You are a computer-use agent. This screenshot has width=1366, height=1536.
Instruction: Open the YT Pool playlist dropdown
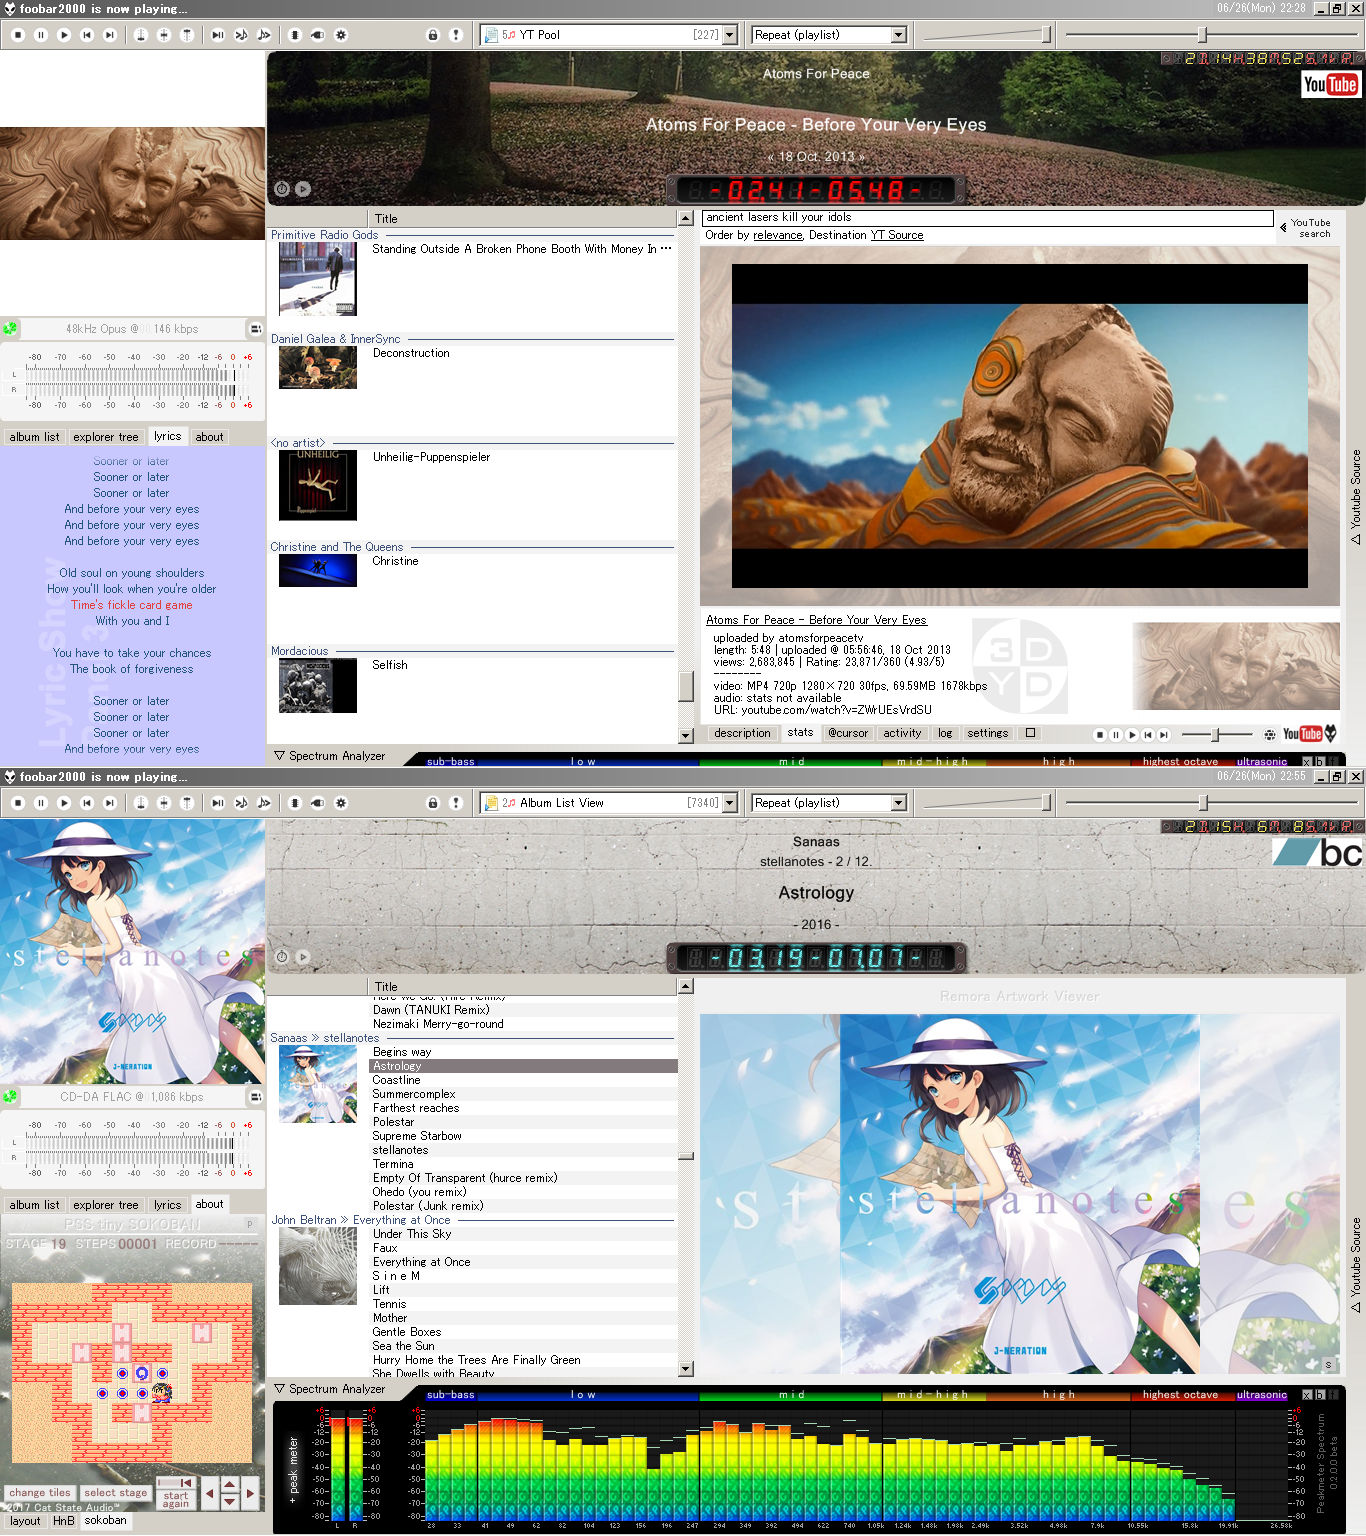[x=730, y=35]
